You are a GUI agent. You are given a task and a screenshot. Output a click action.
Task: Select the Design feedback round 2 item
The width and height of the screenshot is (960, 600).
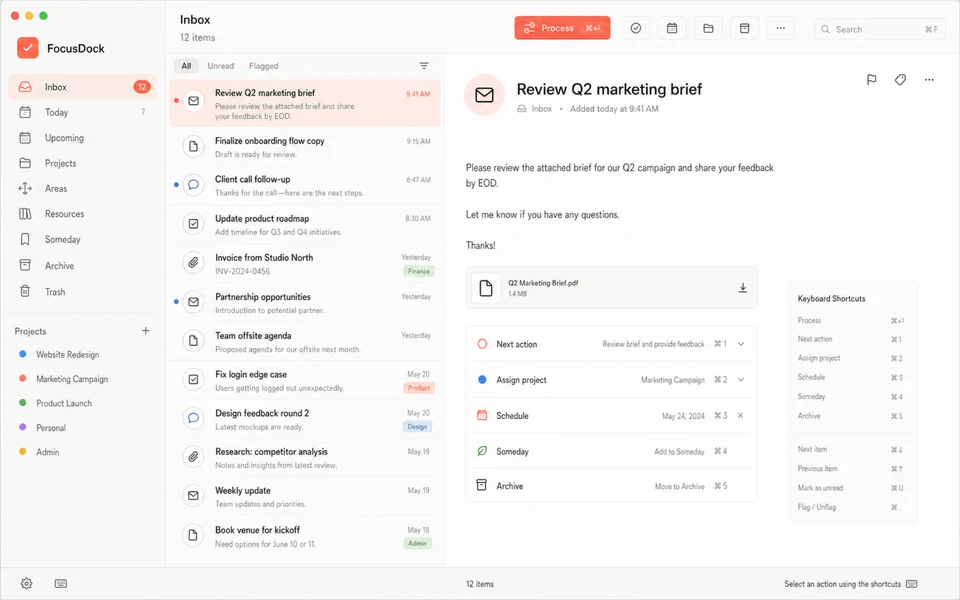pos(304,419)
